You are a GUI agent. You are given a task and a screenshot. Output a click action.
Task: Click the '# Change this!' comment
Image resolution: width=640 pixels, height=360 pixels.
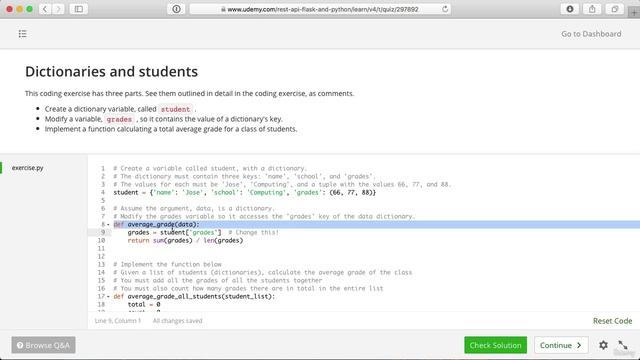(253, 233)
